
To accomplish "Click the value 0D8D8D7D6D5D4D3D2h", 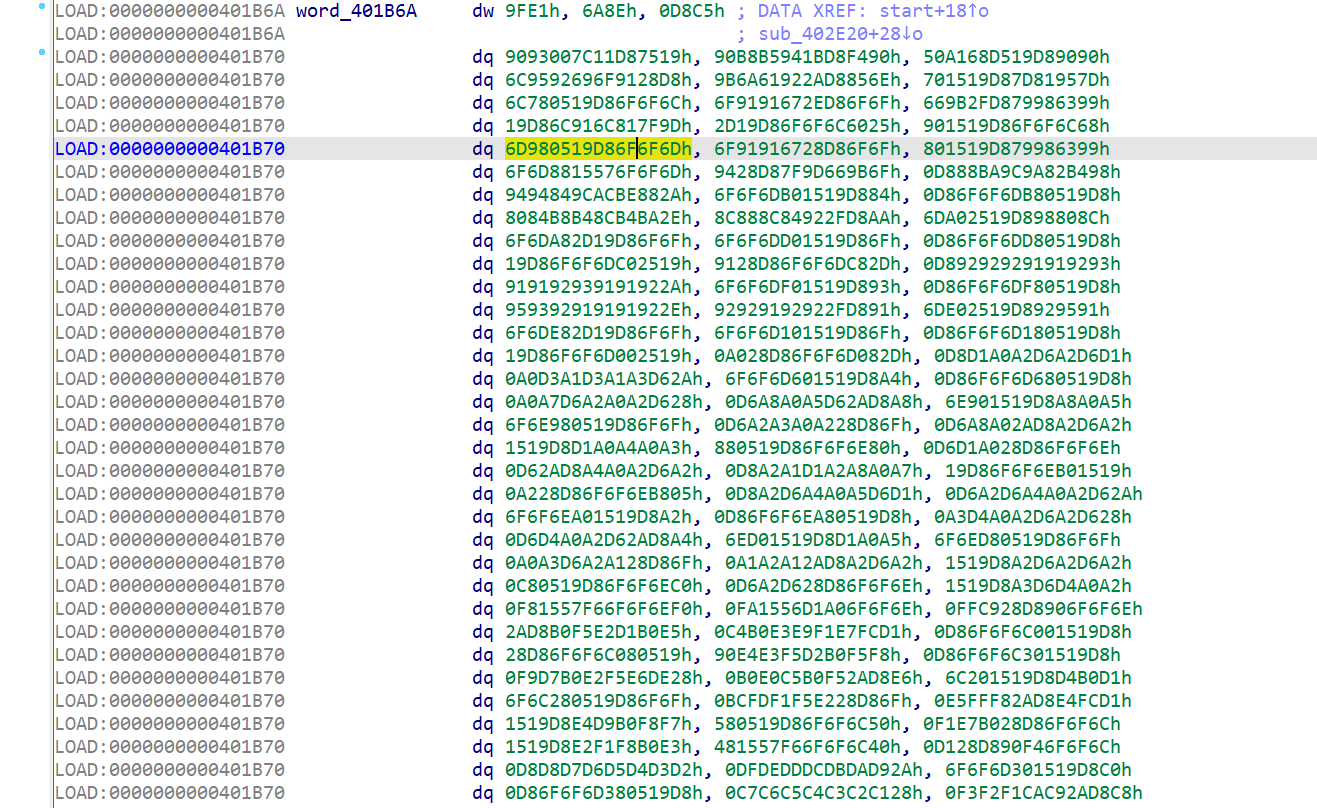I will 604,770.
